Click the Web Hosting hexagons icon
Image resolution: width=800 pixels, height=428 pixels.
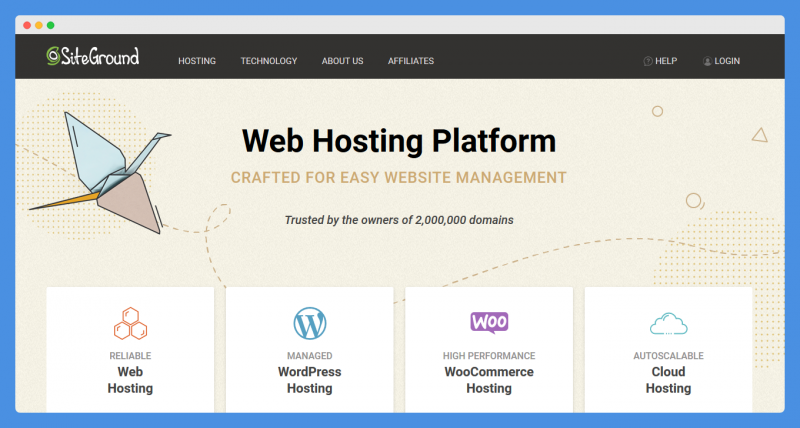coord(130,323)
